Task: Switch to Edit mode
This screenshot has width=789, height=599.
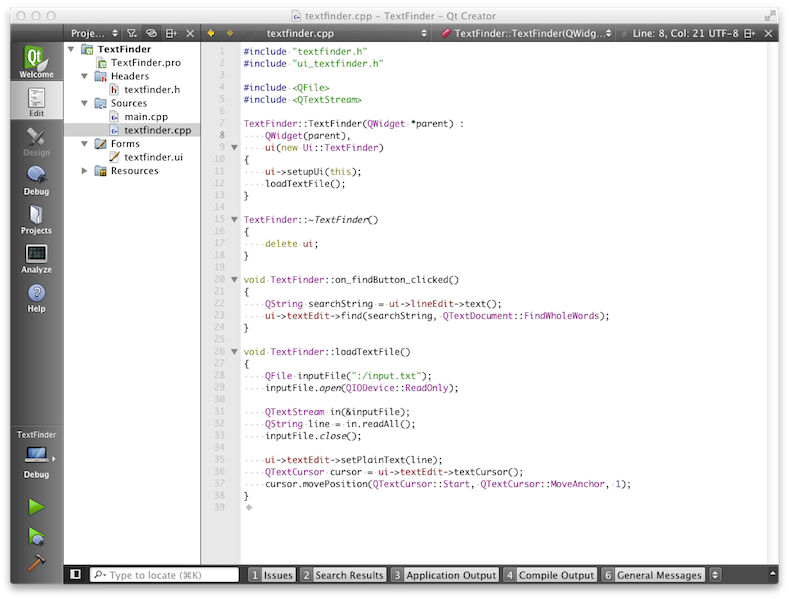Action: (x=36, y=101)
